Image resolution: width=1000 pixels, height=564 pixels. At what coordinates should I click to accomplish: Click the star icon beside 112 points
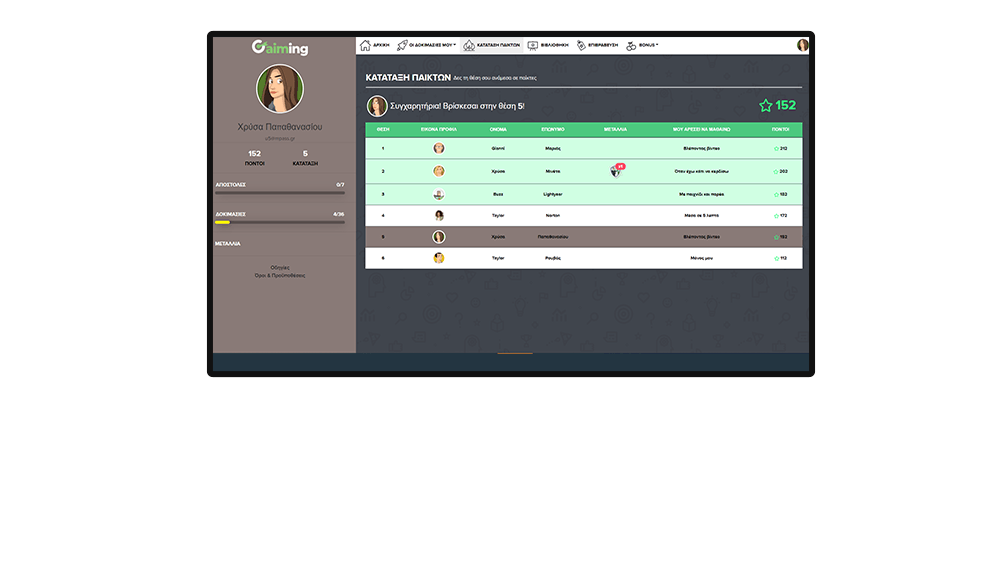click(x=776, y=258)
